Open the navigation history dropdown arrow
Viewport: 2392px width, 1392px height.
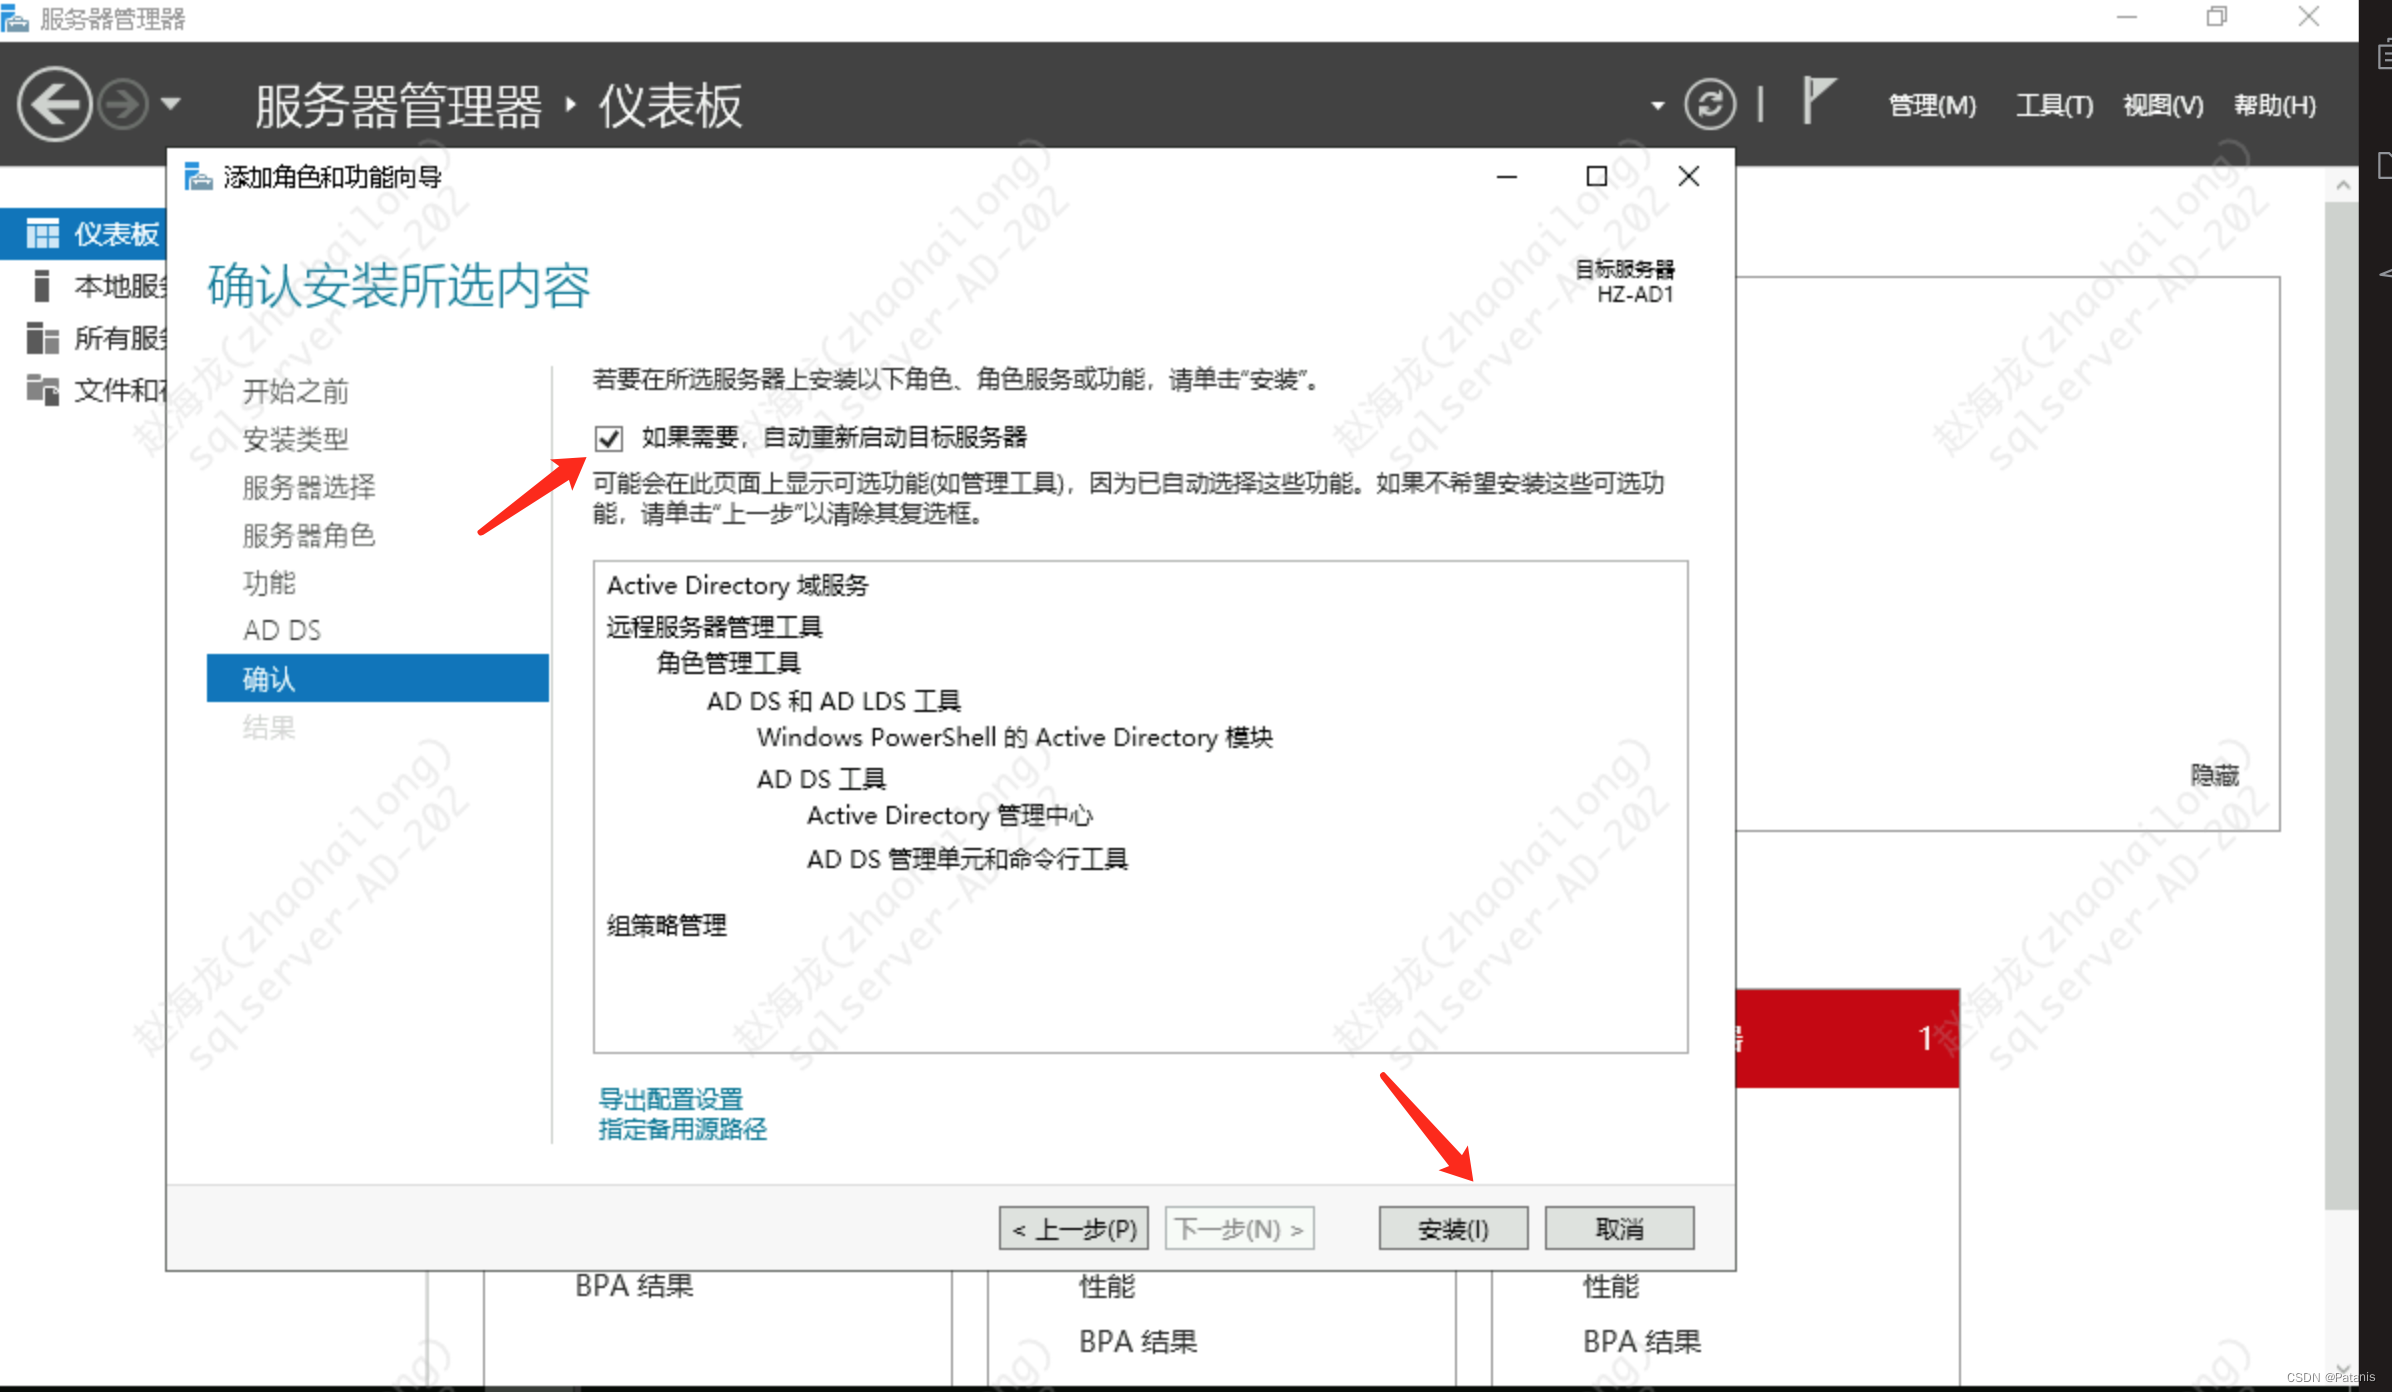[171, 104]
